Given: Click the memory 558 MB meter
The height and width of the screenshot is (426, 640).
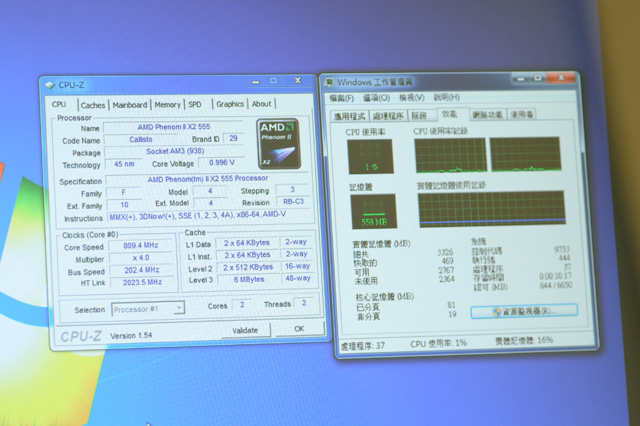Looking at the screenshot, I should (373, 211).
